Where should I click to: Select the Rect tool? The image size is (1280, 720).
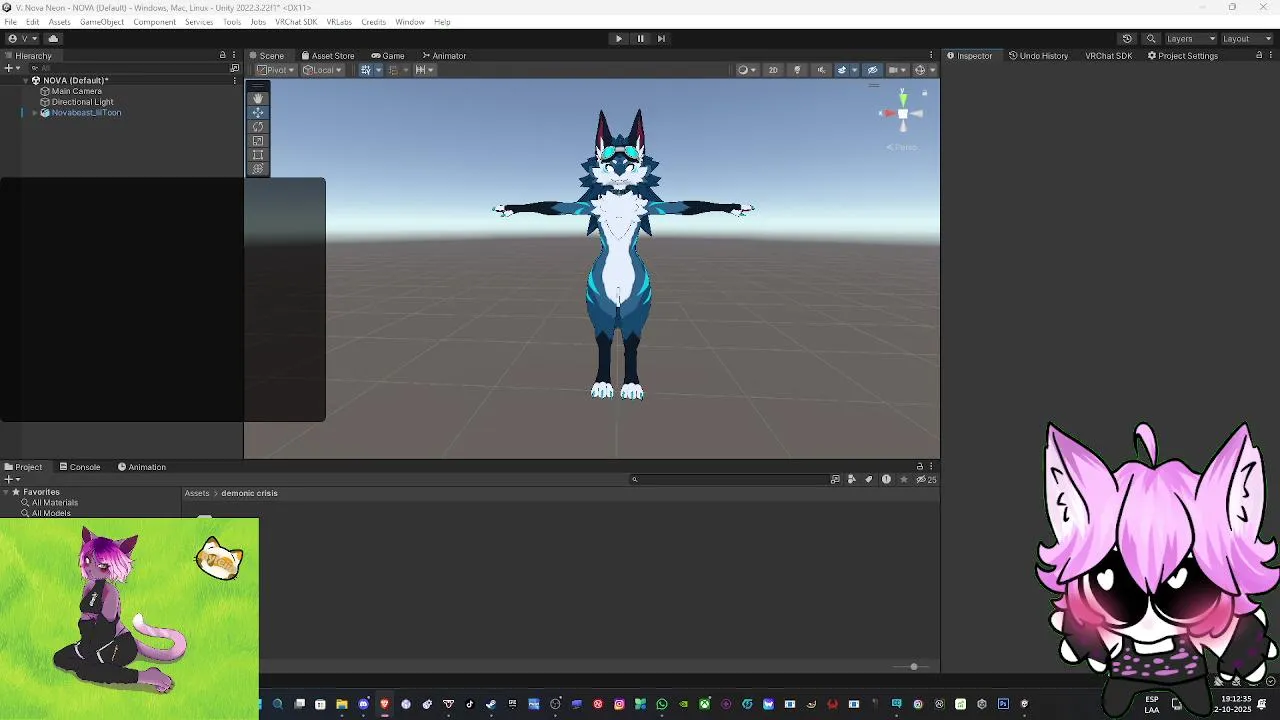pos(258,154)
